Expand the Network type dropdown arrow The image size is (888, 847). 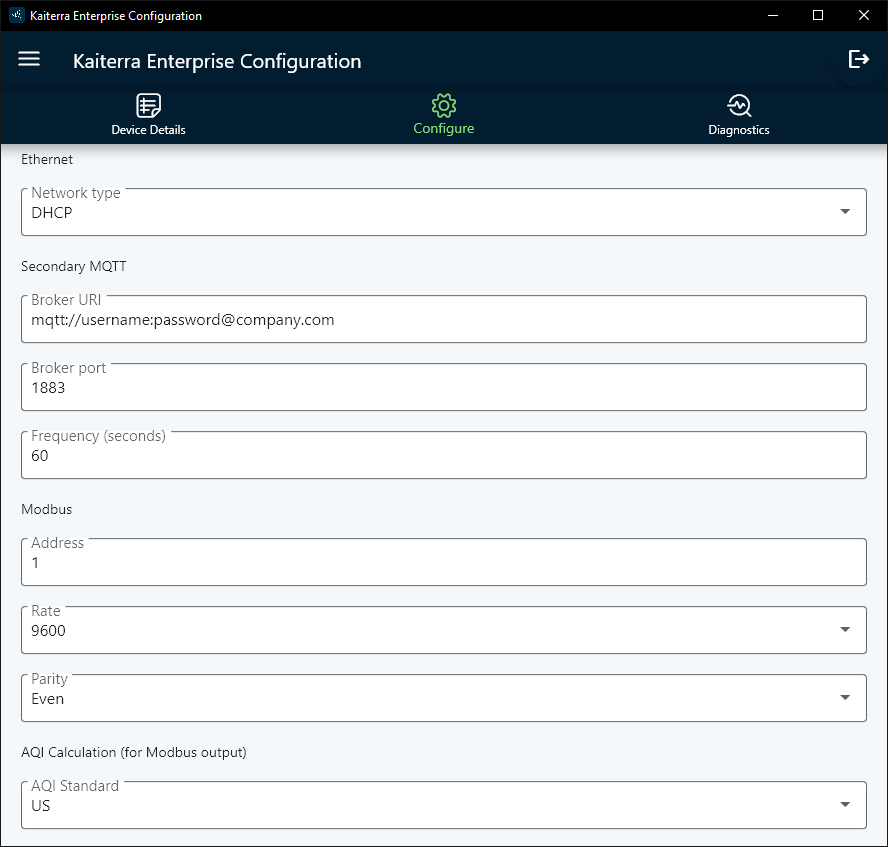pyautogui.click(x=845, y=211)
